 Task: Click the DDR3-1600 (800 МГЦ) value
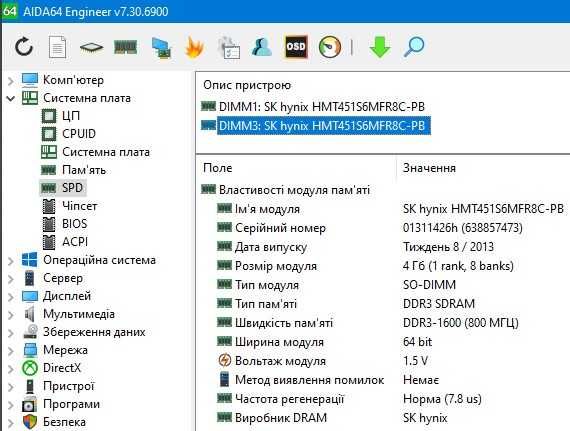(461, 323)
